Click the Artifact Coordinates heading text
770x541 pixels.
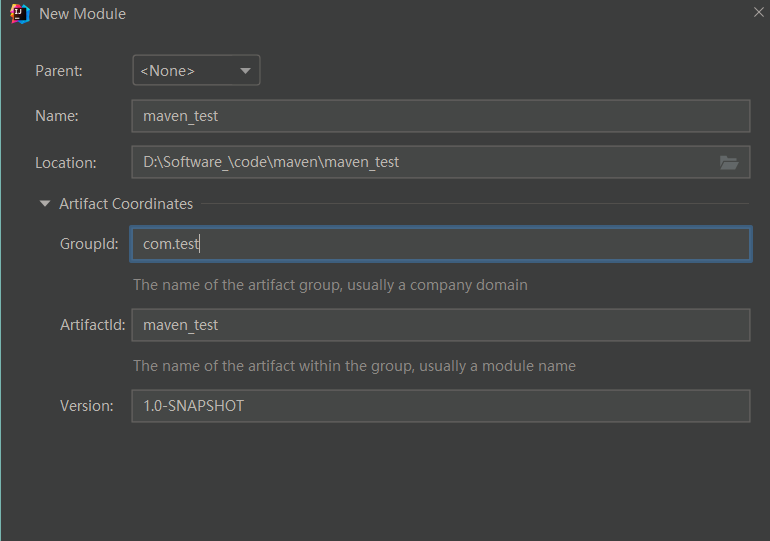point(126,204)
